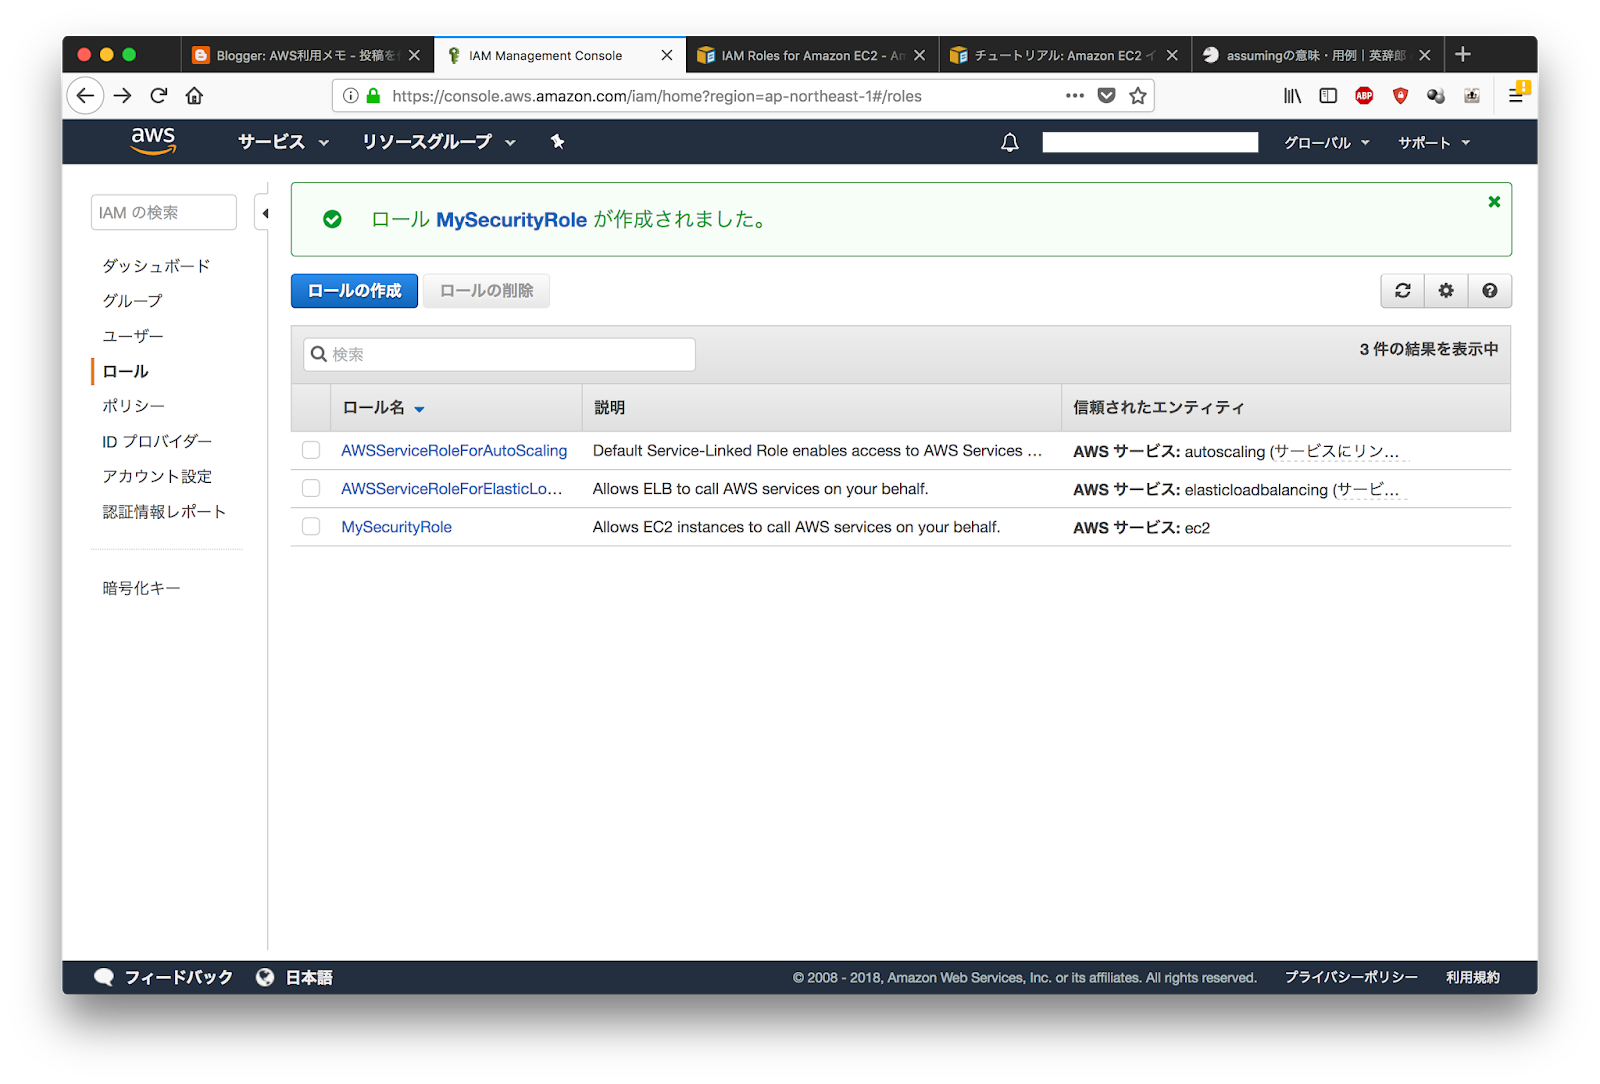
Task: Open the notifications bell icon
Action: tap(1010, 142)
